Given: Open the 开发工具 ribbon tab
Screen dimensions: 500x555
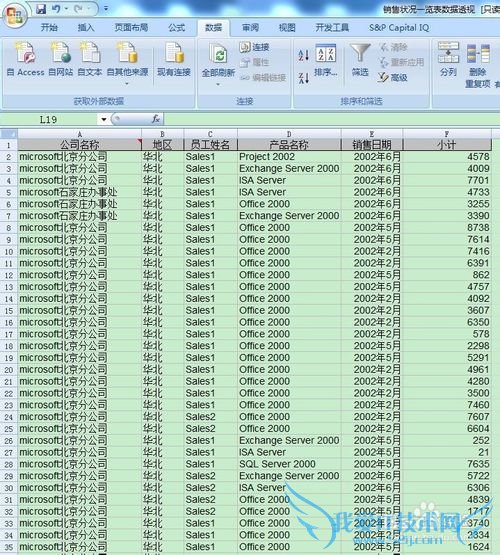Looking at the screenshot, I should pos(332,28).
